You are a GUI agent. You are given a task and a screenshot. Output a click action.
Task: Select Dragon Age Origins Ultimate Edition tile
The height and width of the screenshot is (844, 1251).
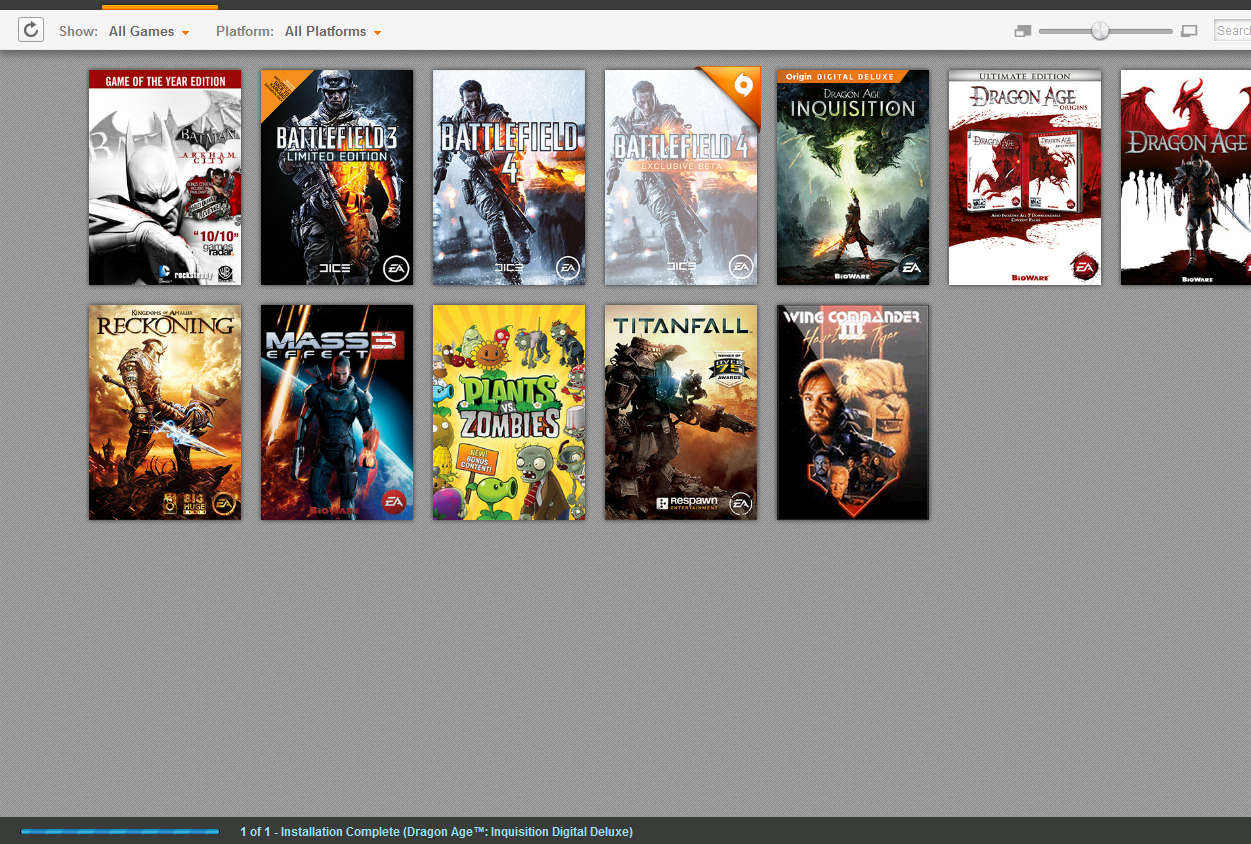click(x=1025, y=177)
